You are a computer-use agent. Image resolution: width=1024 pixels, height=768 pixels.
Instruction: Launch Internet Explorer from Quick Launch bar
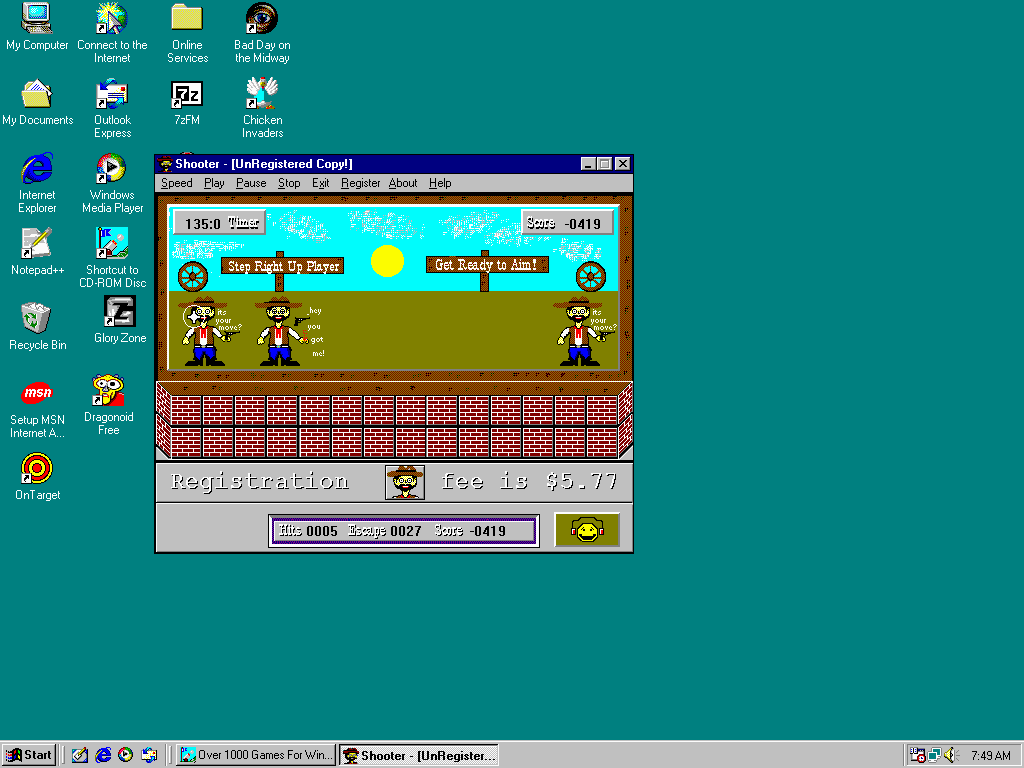click(x=102, y=755)
